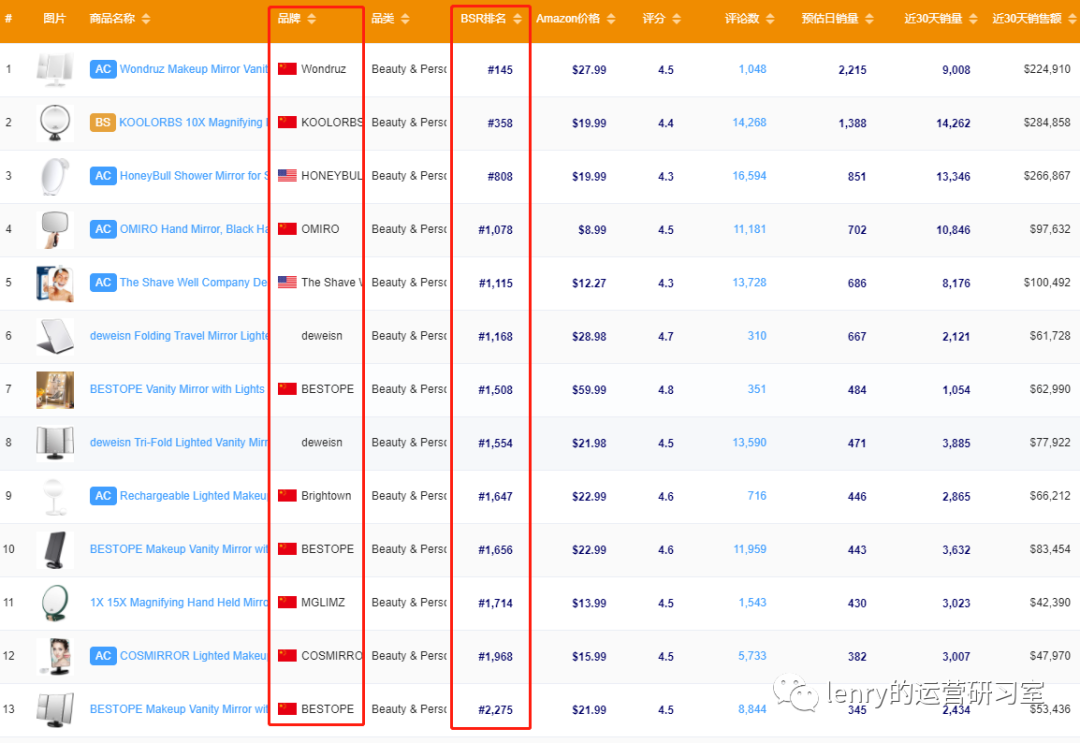Viewport: 1080px width, 743px height.
Task: Sort by 品类 column arrows
Action: point(405,19)
